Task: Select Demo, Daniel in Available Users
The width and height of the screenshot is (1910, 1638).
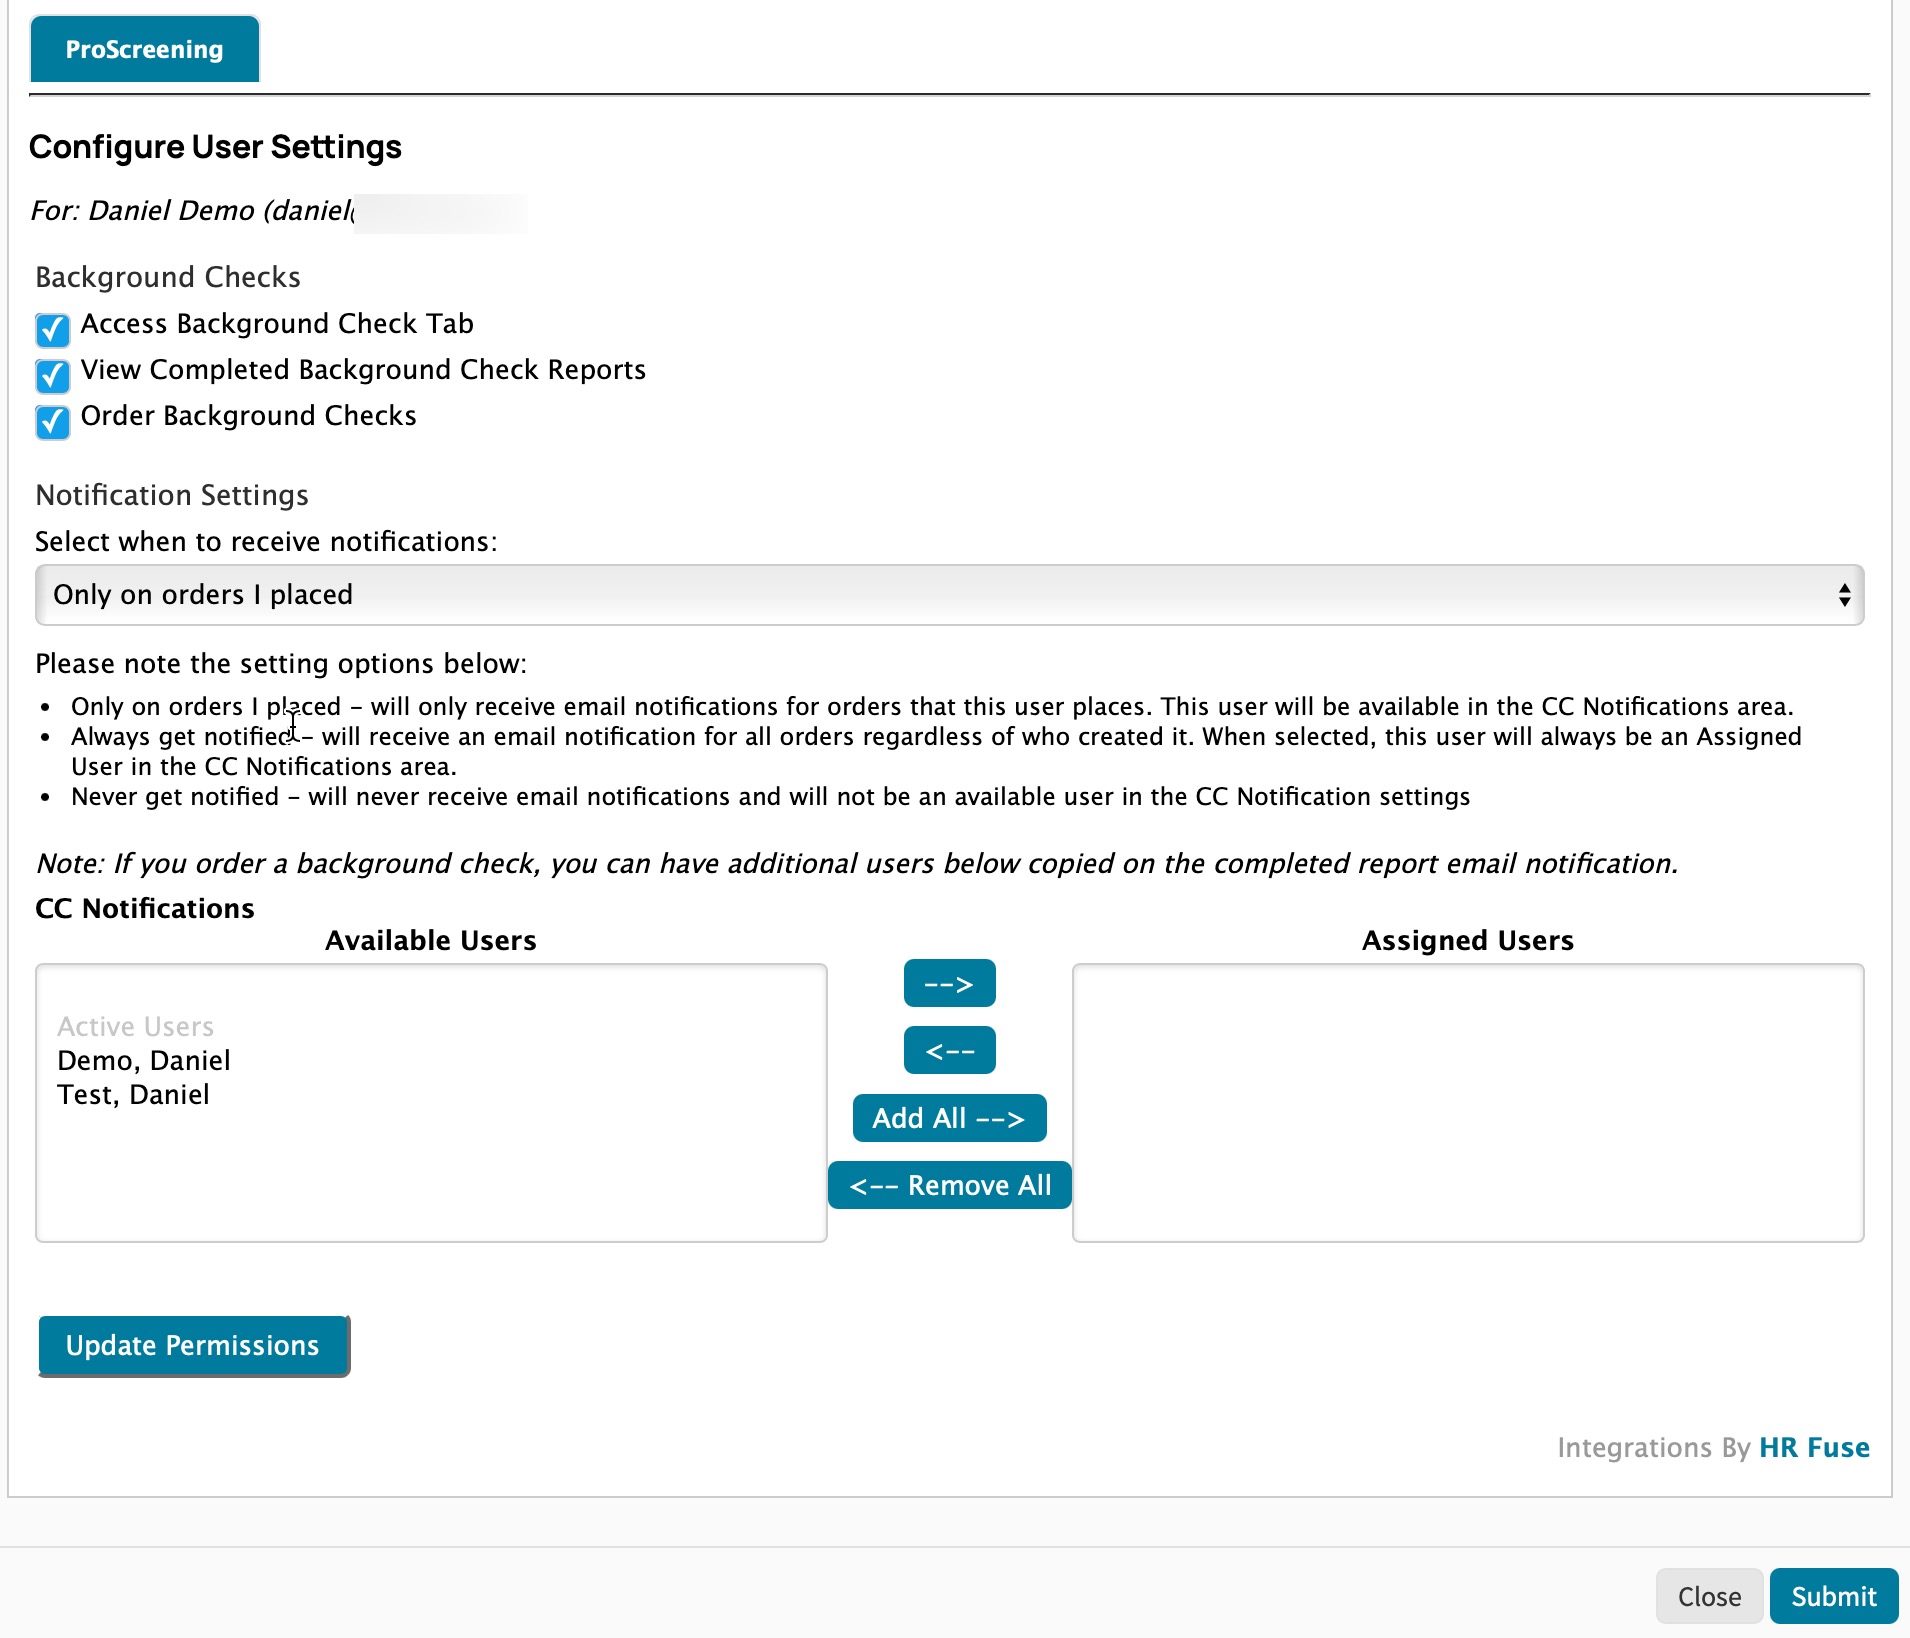Action: click(144, 1060)
